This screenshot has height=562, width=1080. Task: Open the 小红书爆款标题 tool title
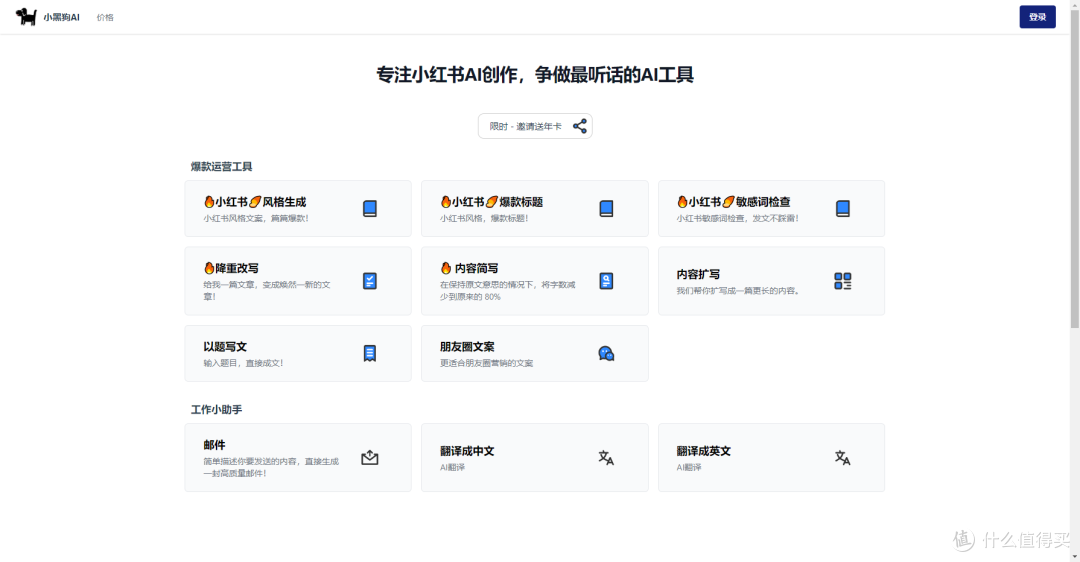coord(492,202)
